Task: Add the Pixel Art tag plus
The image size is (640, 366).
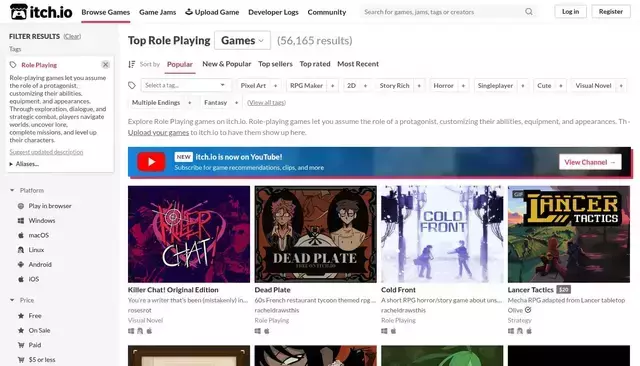Action: click(276, 86)
